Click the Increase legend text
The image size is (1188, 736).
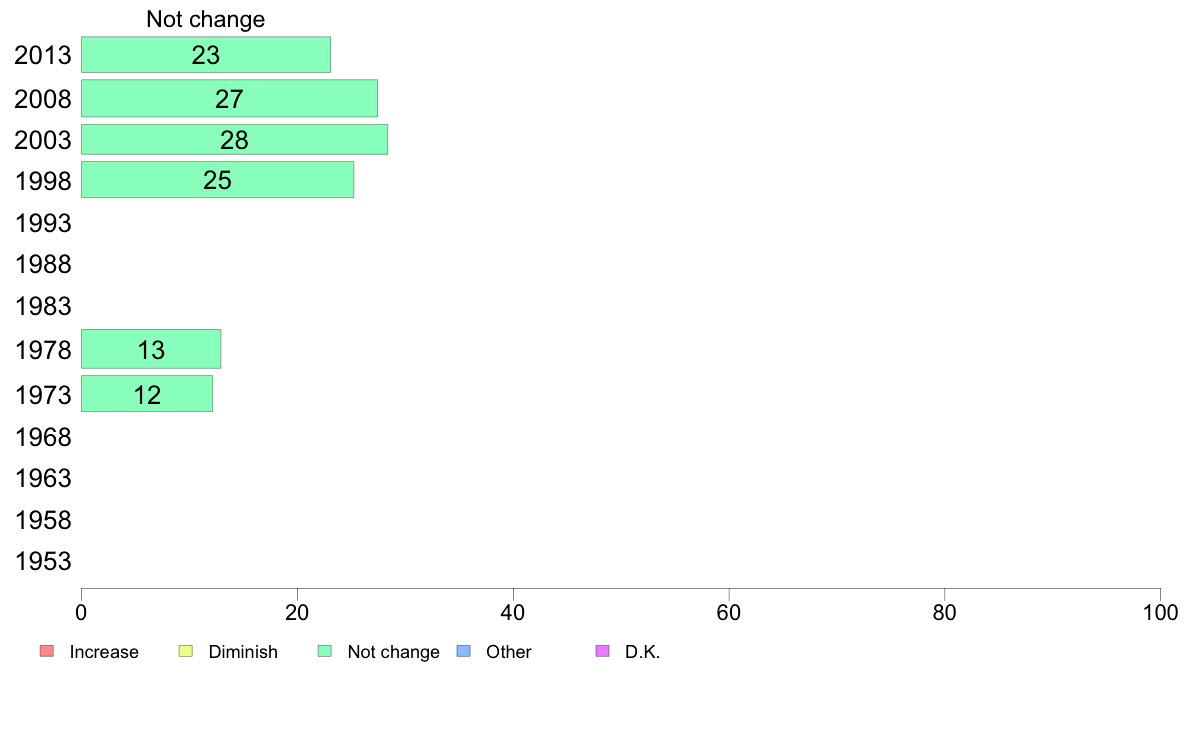104,652
